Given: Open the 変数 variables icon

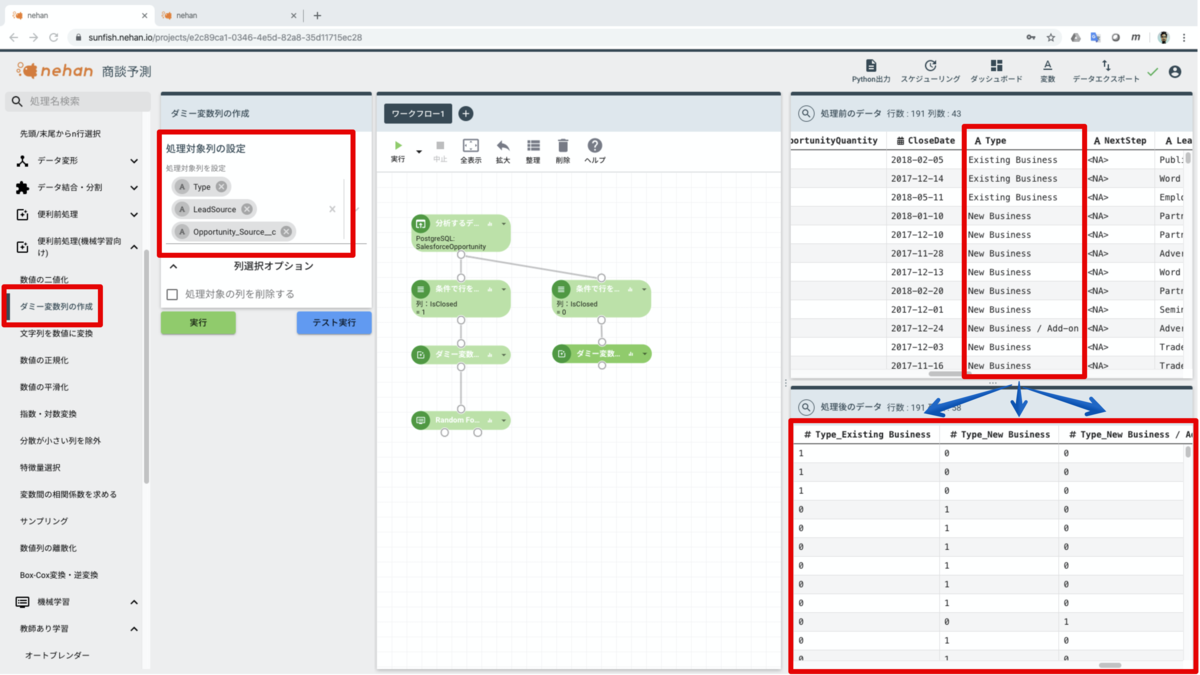Looking at the screenshot, I should tap(1047, 66).
